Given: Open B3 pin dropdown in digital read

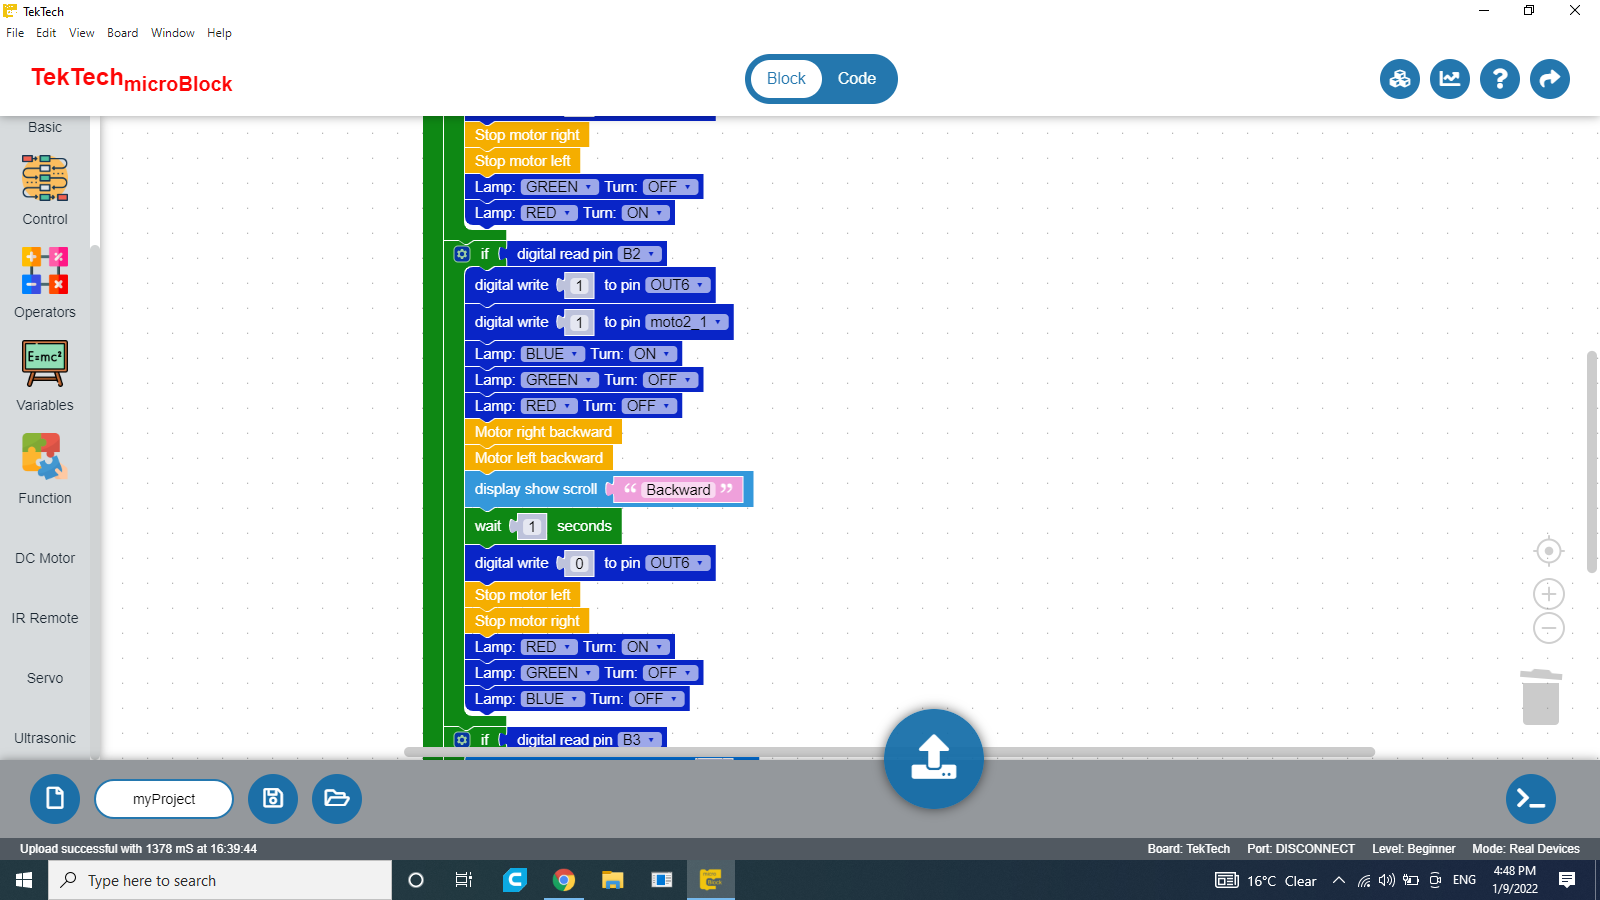Looking at the screenshot, I should click(x=640, y=740).
